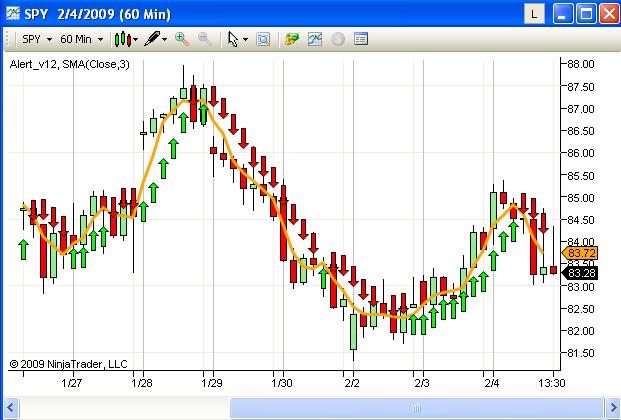The image size is (621, 420).
Task: Click the 82.00 price axis label
Action: pyautogui.click(x=581, y=331)
